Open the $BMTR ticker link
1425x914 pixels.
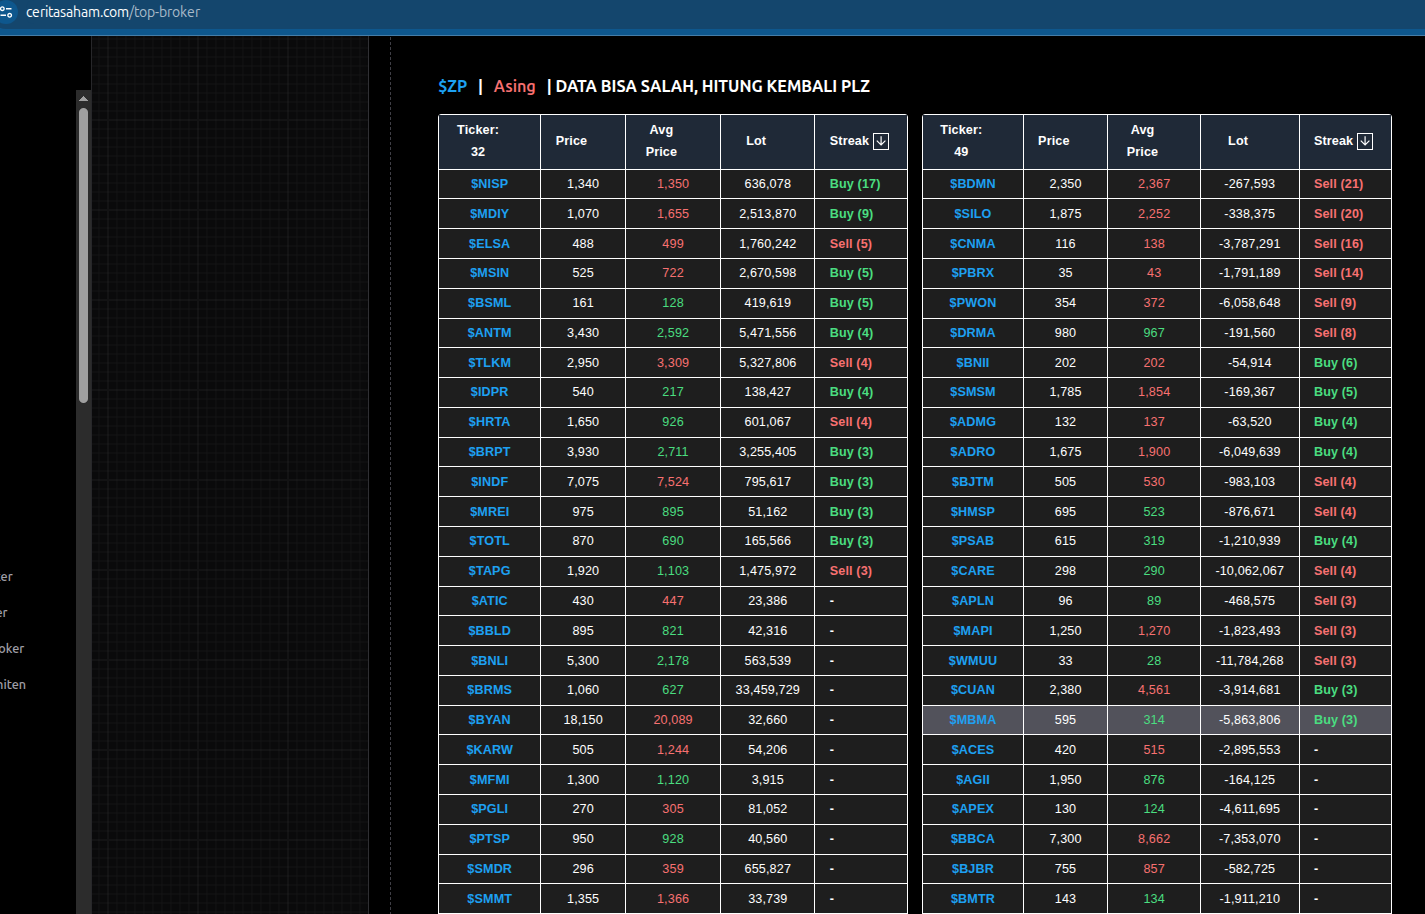click(x=973, y=899)
